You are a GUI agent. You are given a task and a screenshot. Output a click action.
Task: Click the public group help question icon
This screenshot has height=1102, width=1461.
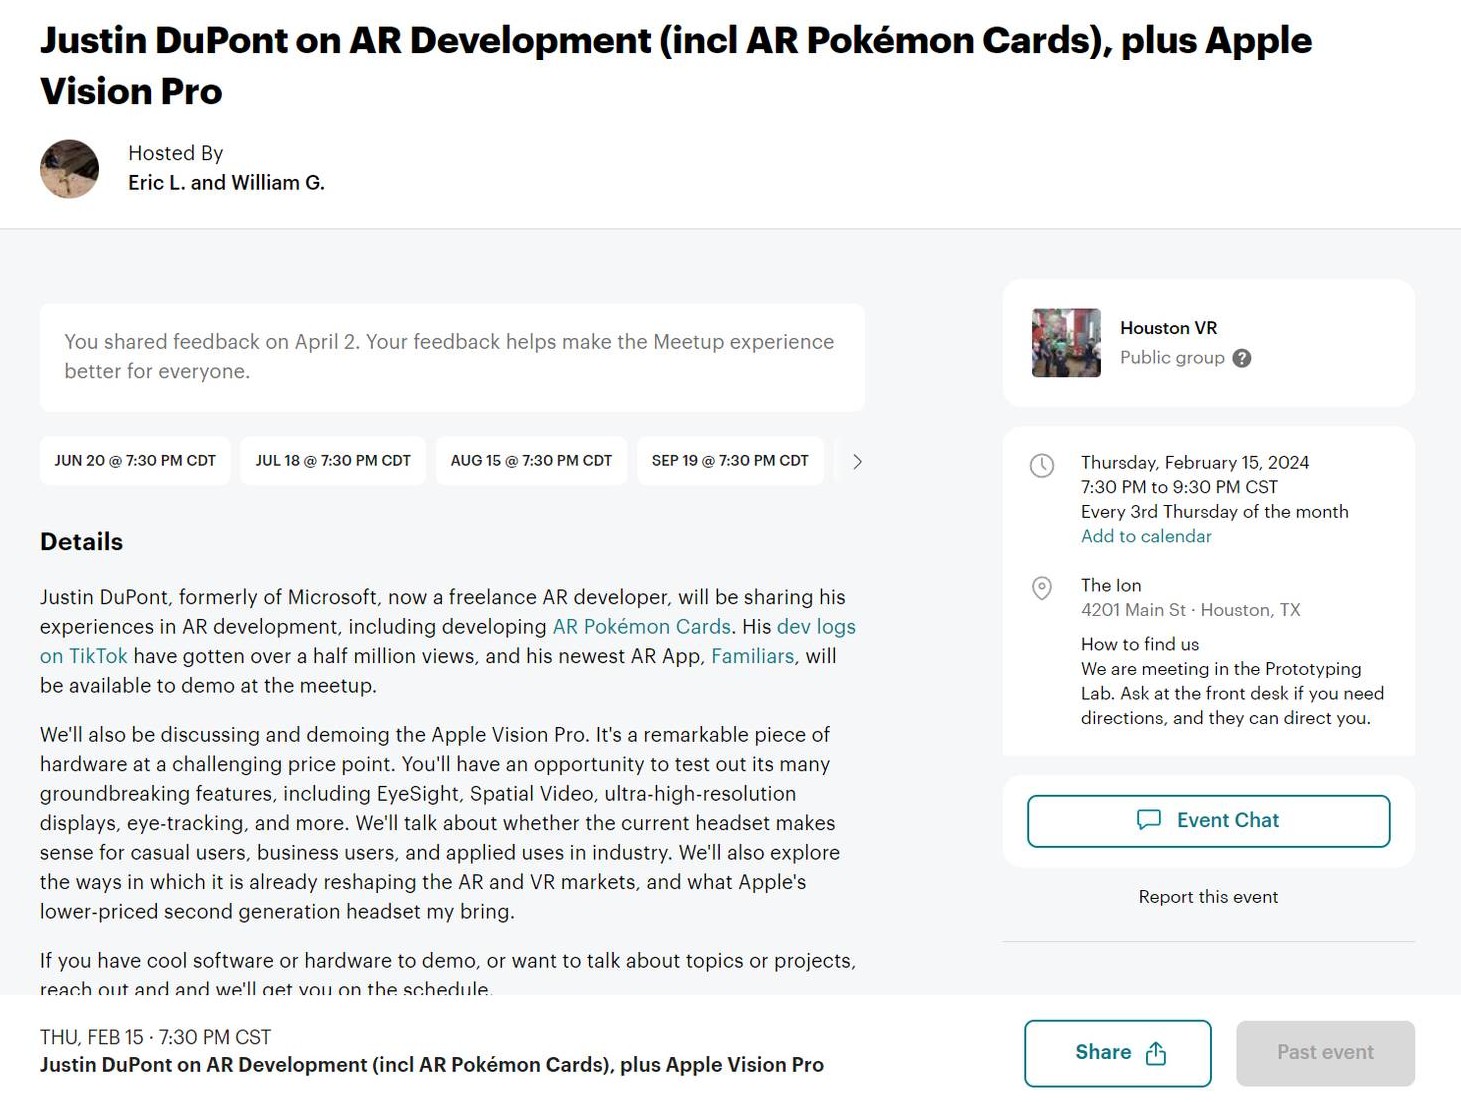pos(1241,359)
